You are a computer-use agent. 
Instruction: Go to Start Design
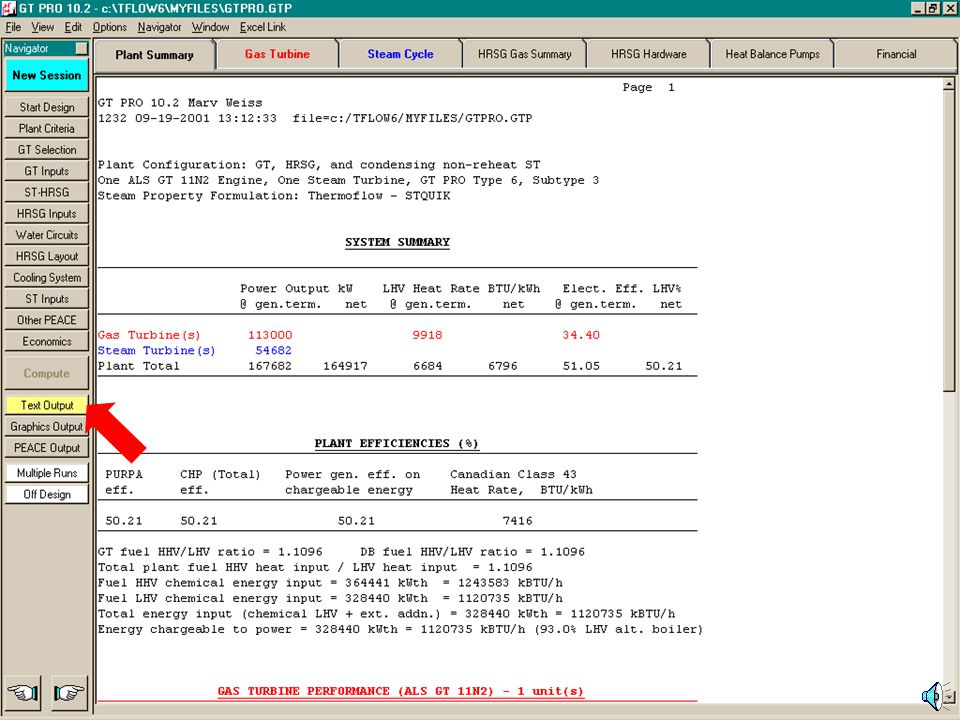47,107
